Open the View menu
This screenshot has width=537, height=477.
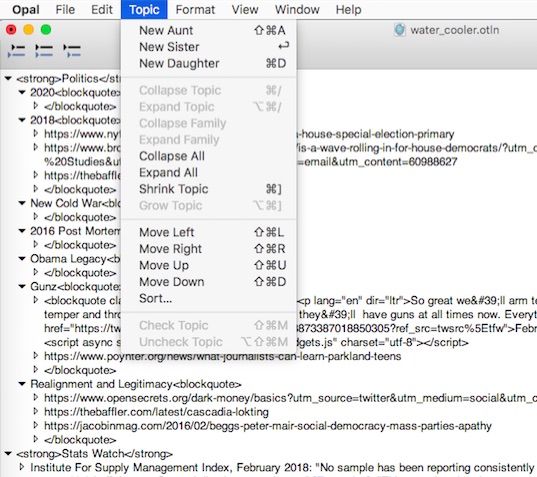[245, 10]
